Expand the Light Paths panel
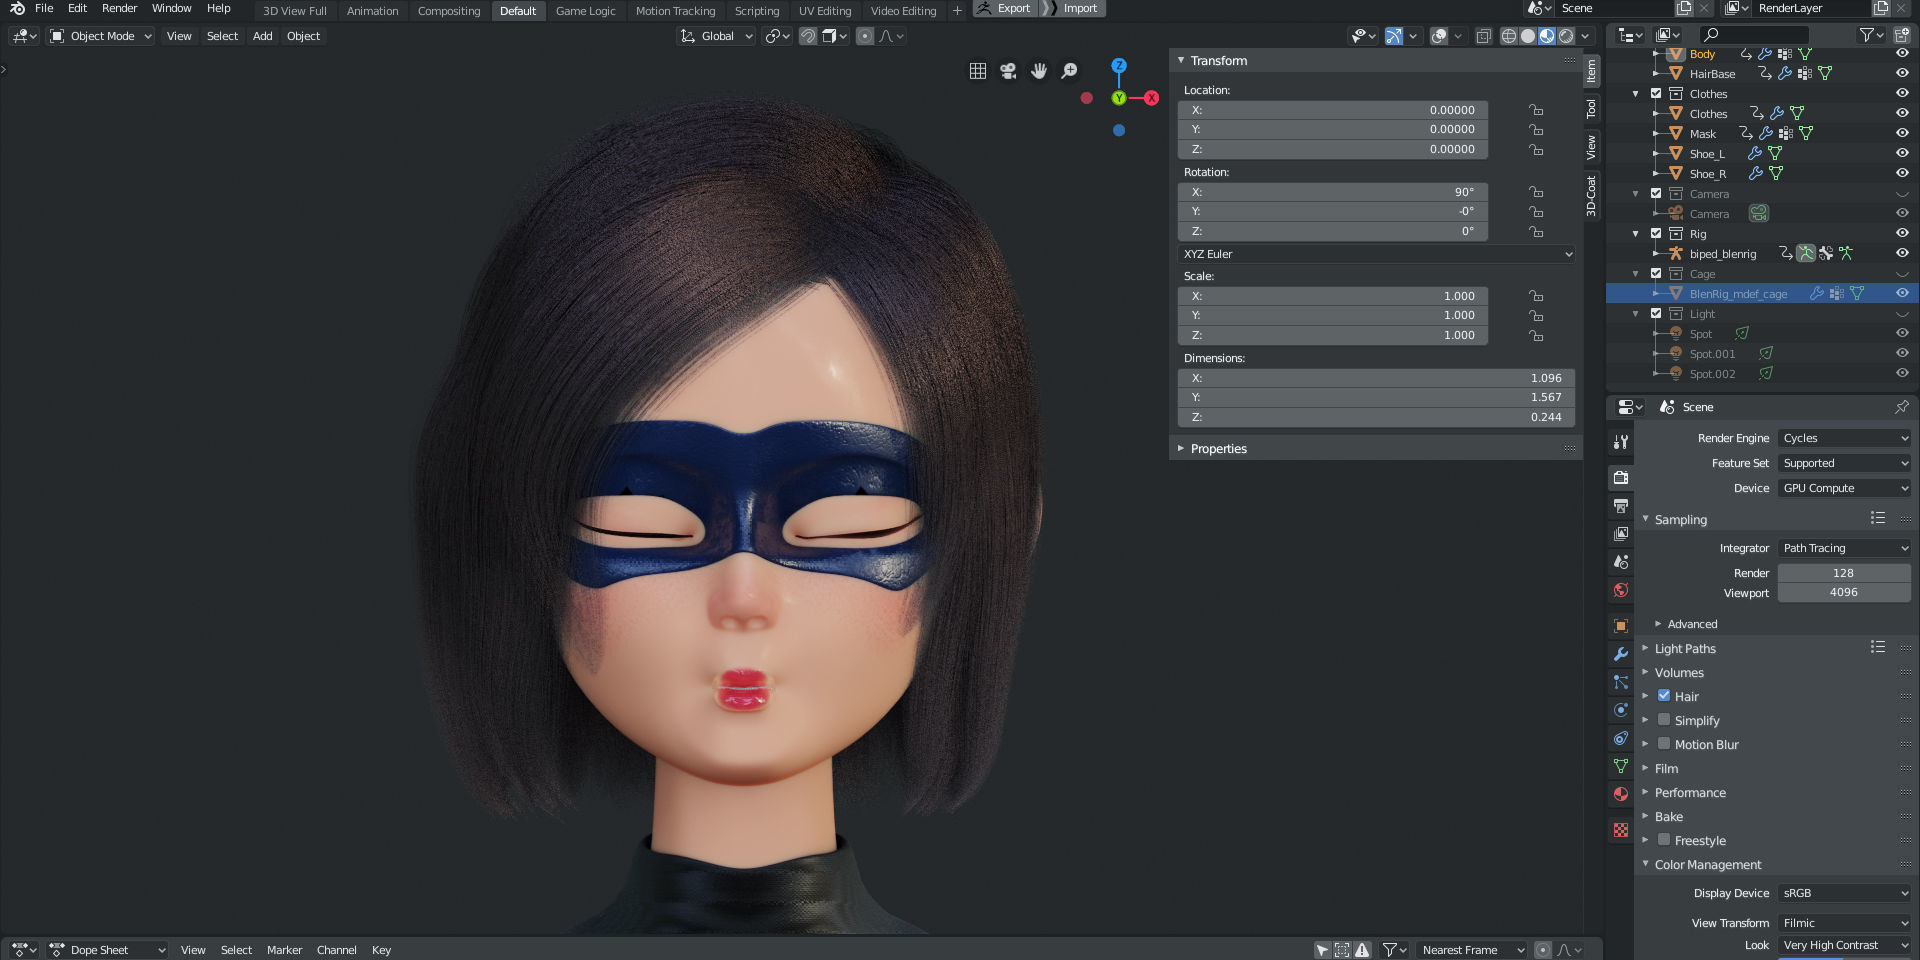Image resolution: width=1920 pixels, height=960 pixels. (x=1685, y=648)
